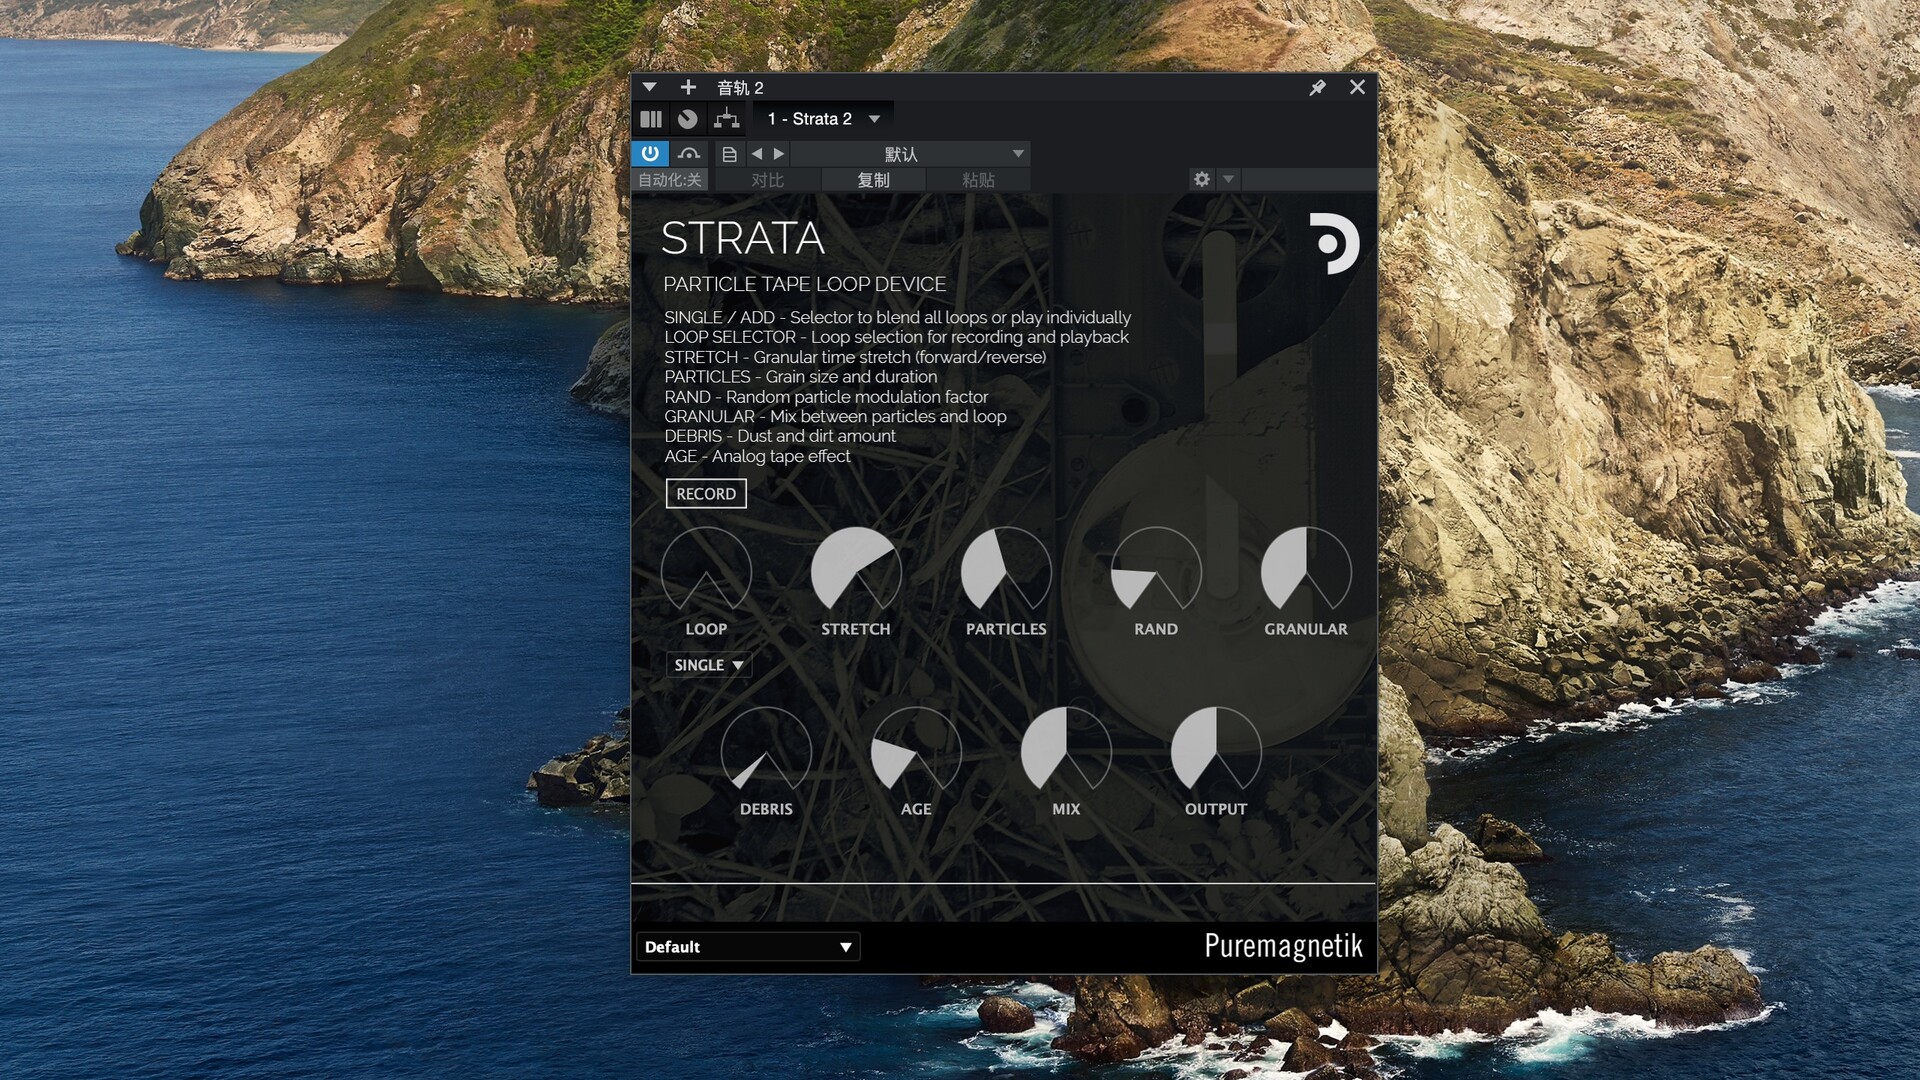
Task: Click the RECORD button
Action: 706,493
